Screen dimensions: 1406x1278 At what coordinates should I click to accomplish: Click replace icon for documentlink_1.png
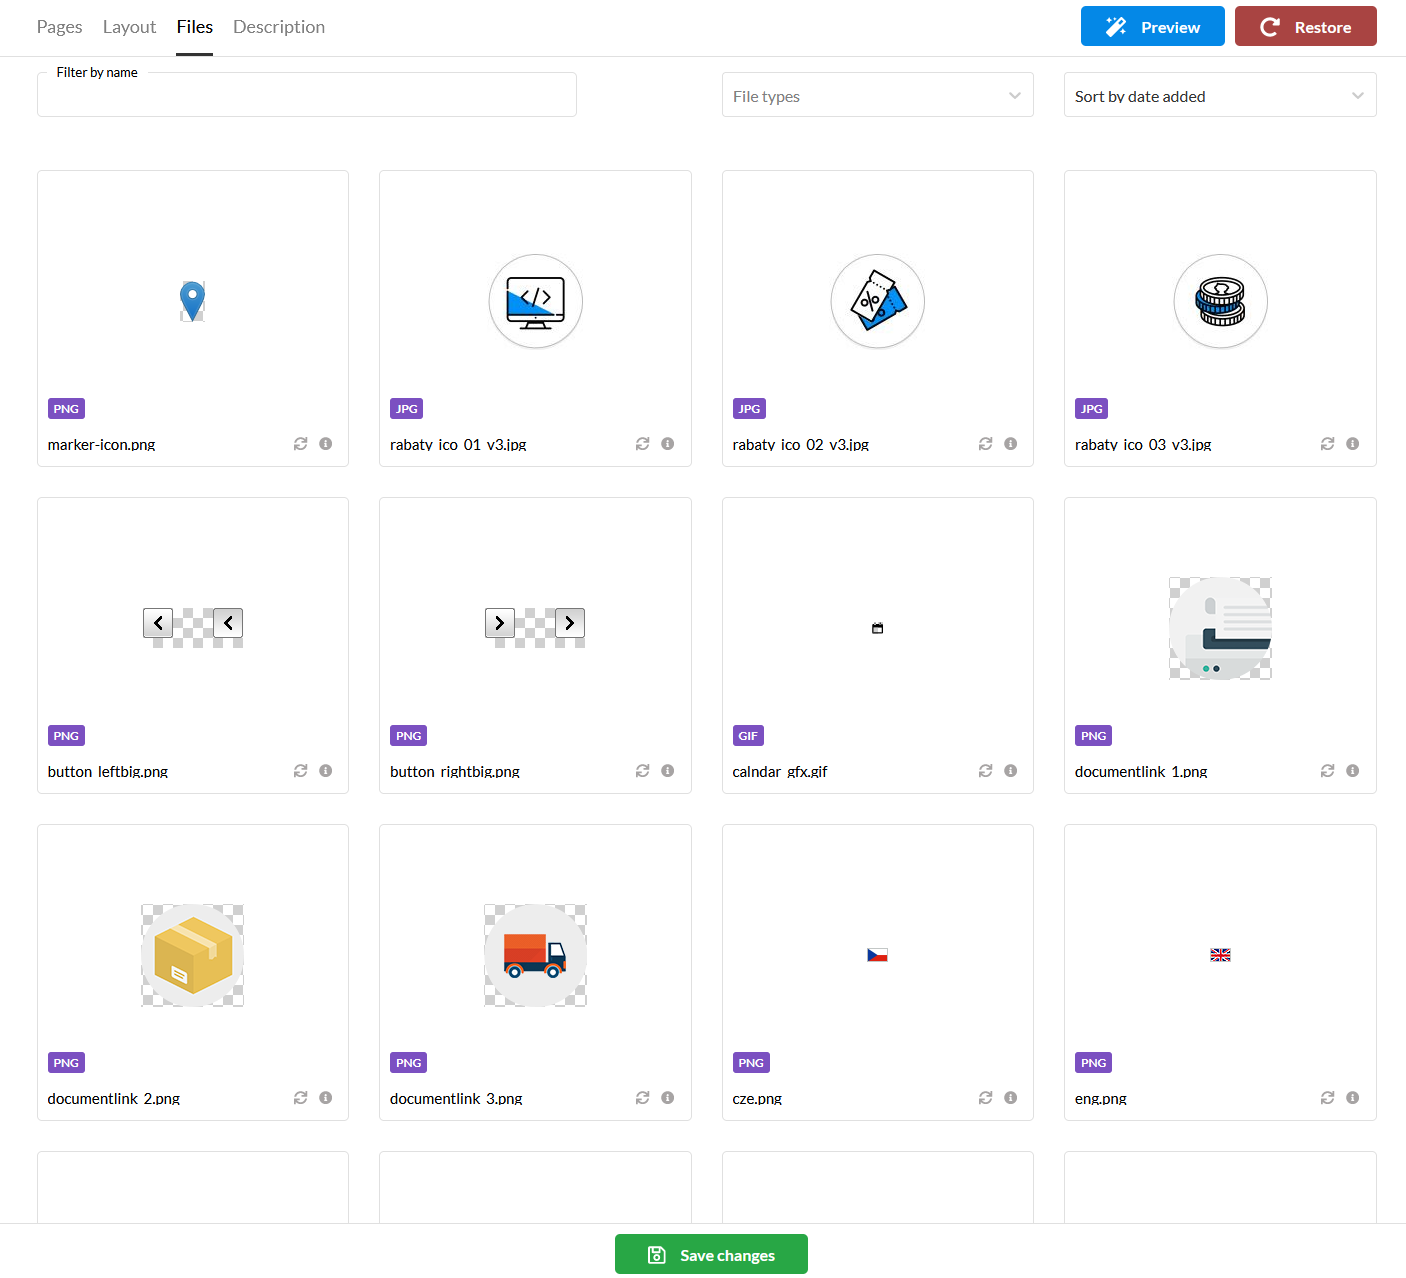1328,771
